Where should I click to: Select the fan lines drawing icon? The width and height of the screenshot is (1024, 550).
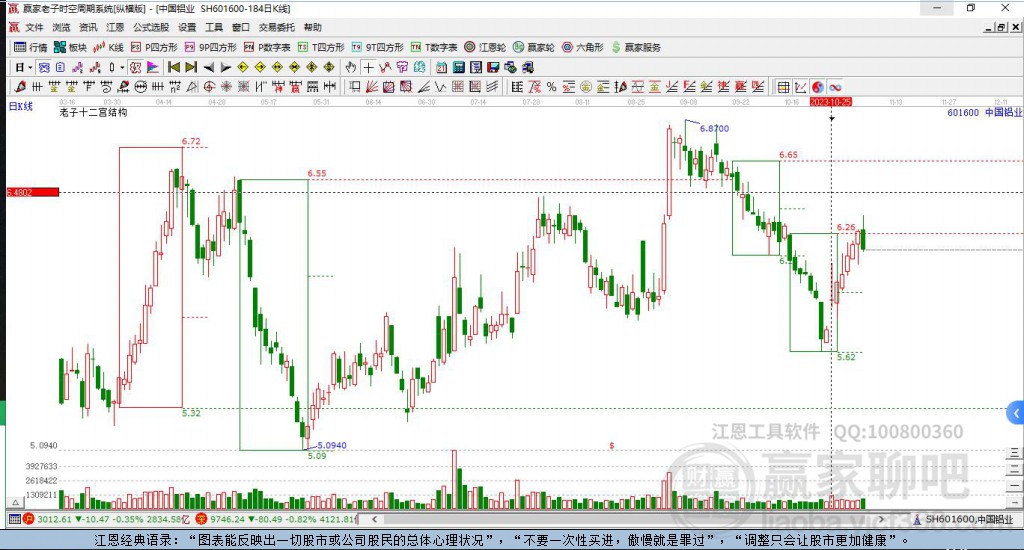[372, 86]
